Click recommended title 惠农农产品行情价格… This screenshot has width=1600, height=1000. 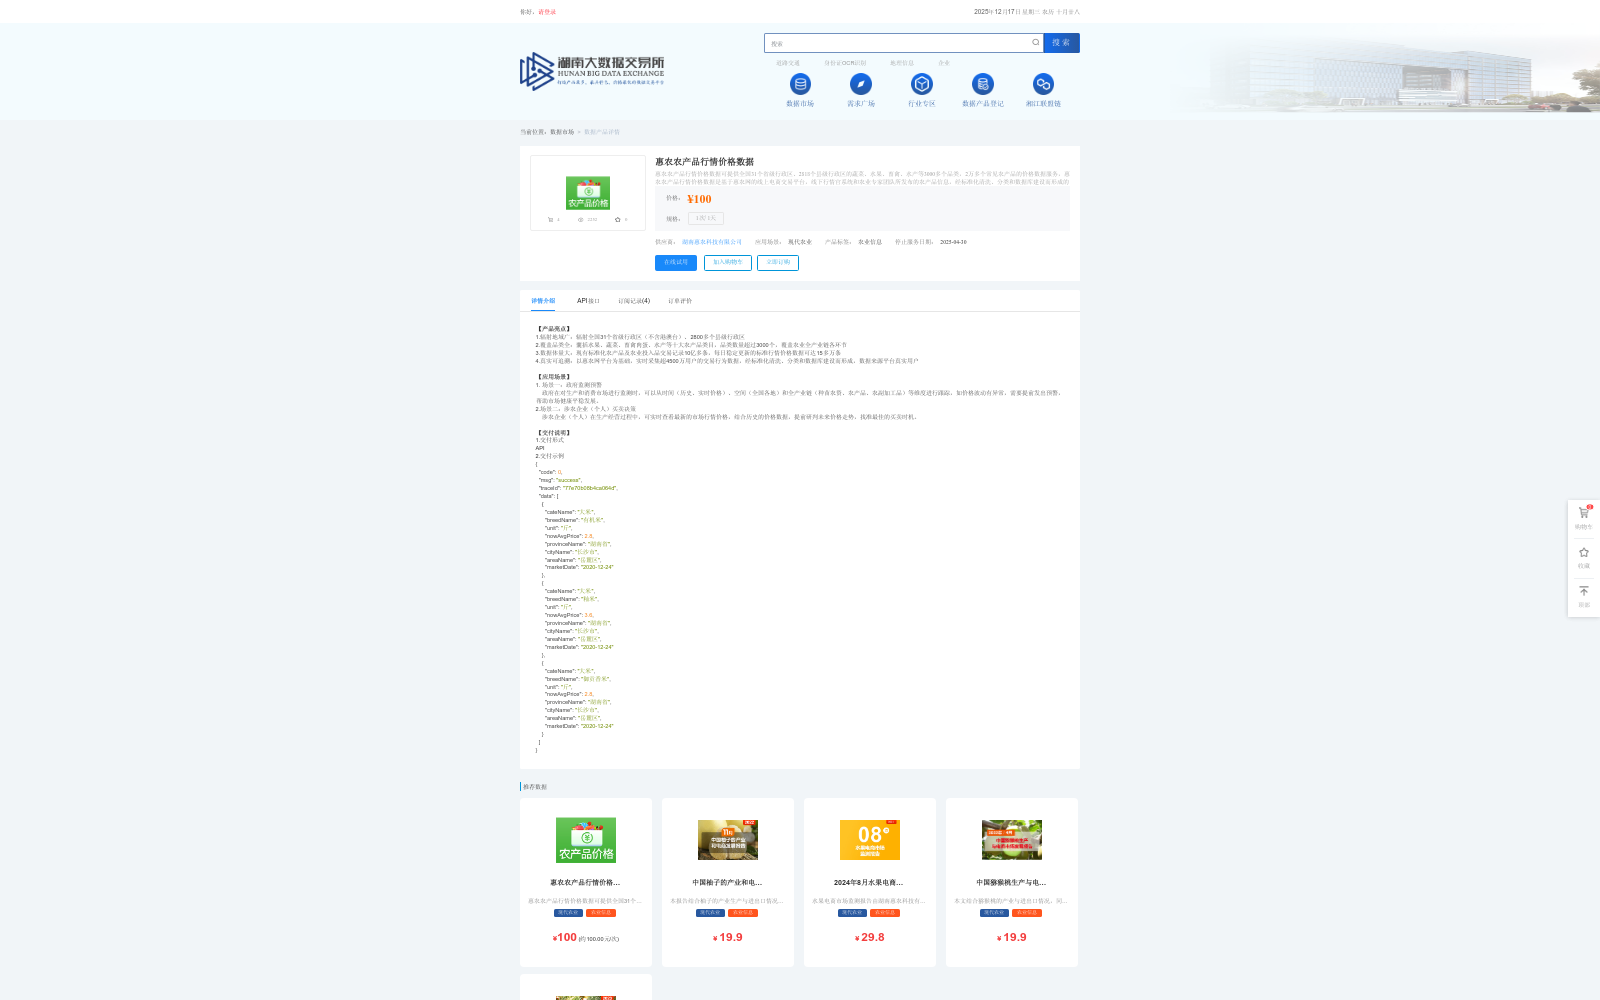coord(585,883)
